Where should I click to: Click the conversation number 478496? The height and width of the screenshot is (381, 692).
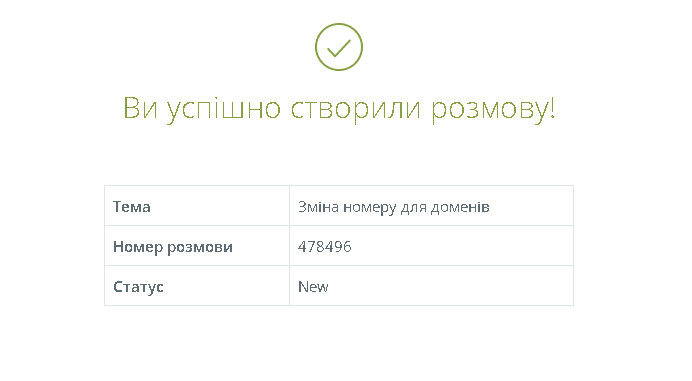click(x=324, y=246)
